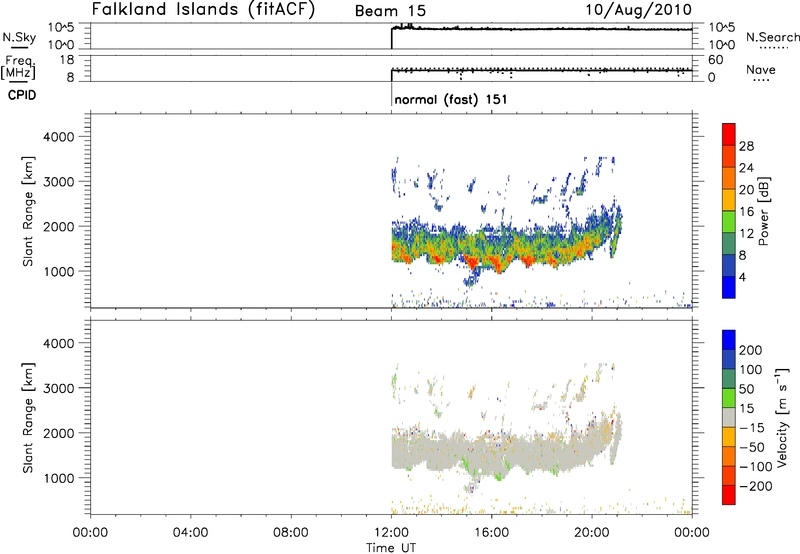The image size is (800, 554).
Task: Click Velocity color bar segment between 100 and 200
Action: (x=729, y=359)
